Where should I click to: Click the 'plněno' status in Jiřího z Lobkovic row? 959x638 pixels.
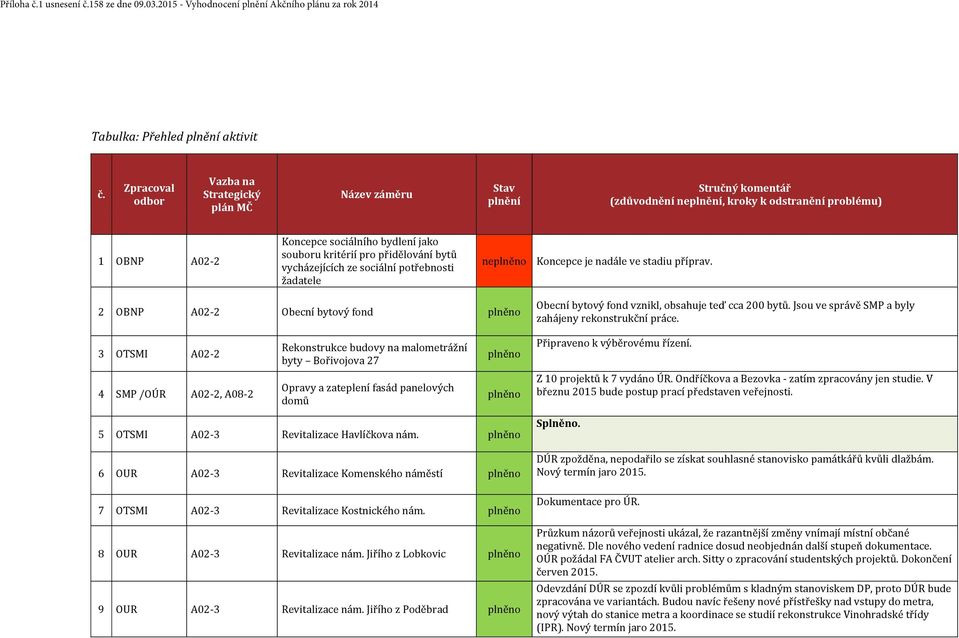[x=504, y=554]
